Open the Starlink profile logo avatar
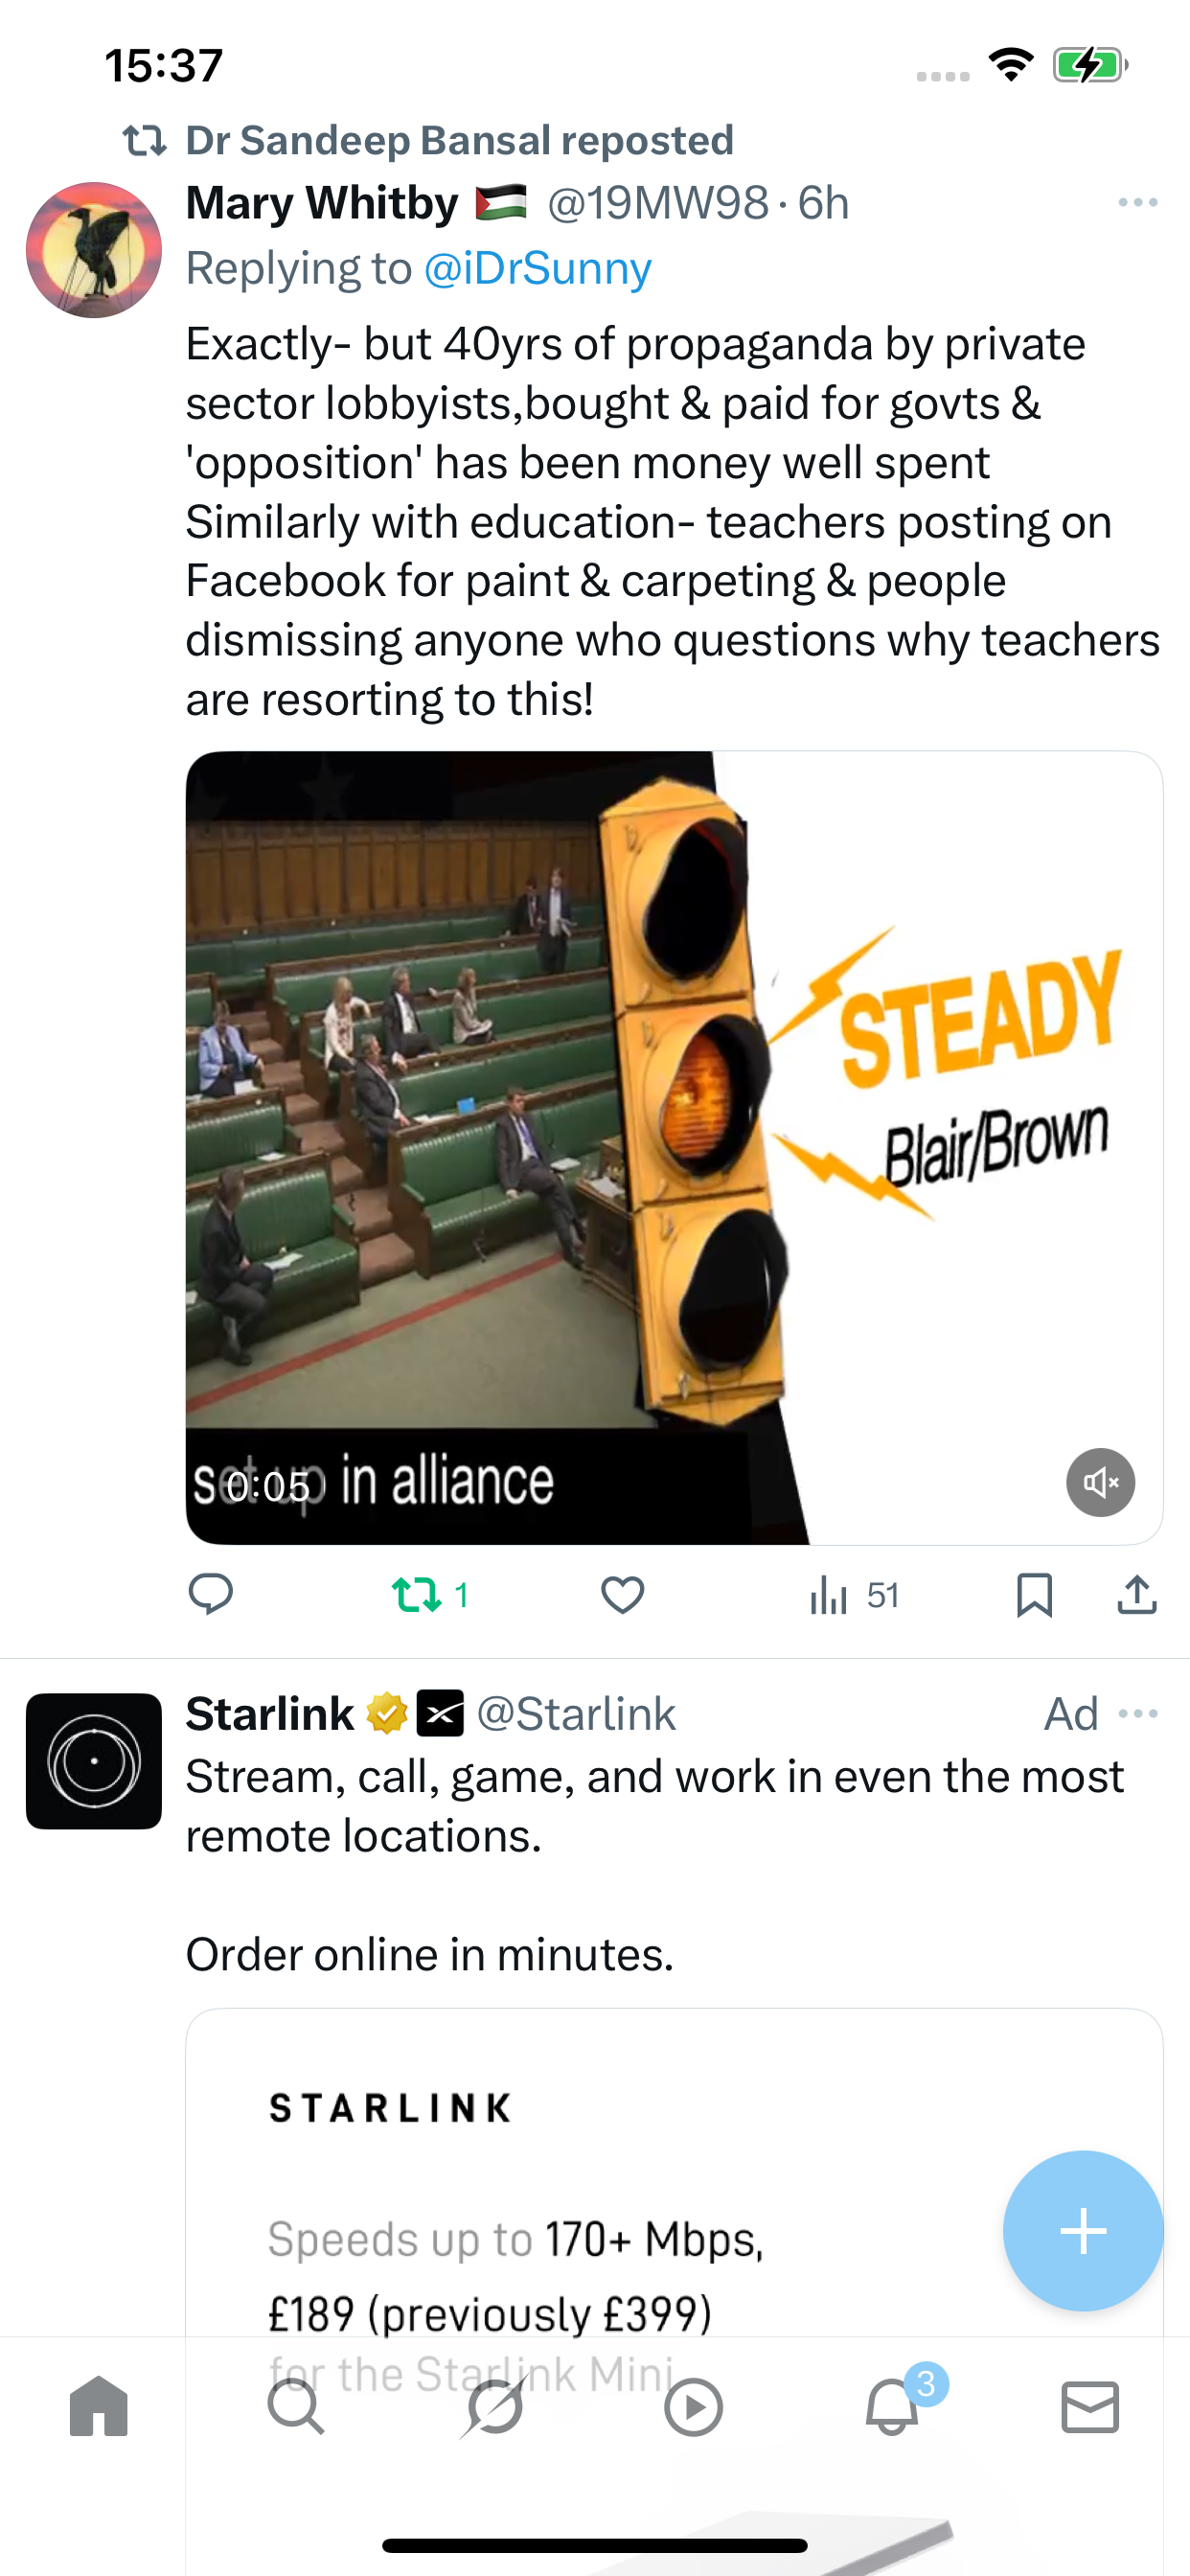The width and height of the screenshot is (1190, 2576). pos(94,1761)
